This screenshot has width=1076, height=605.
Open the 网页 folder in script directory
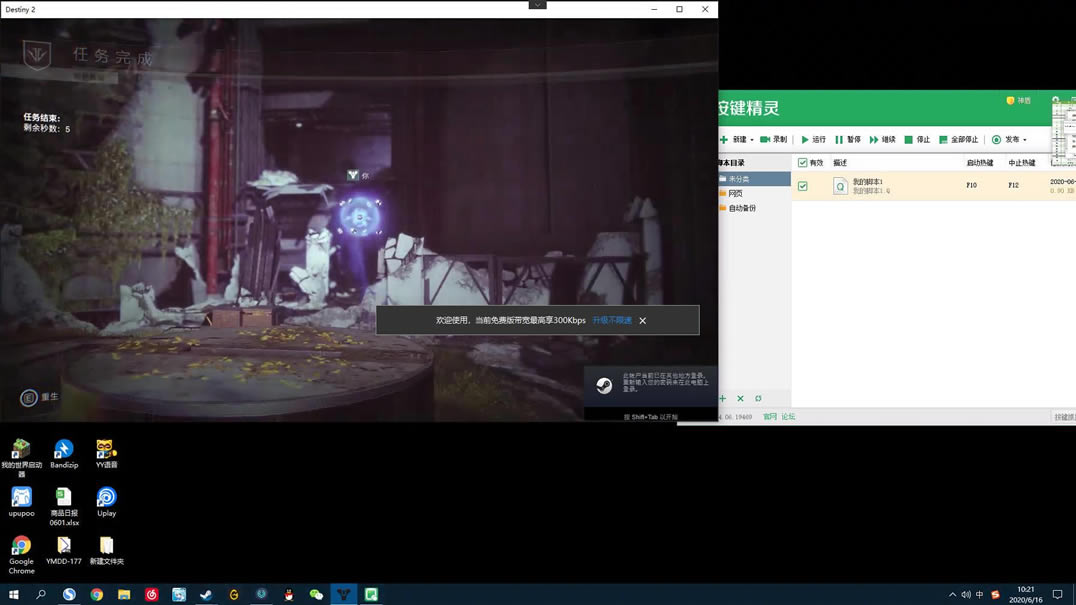(735, 194)
